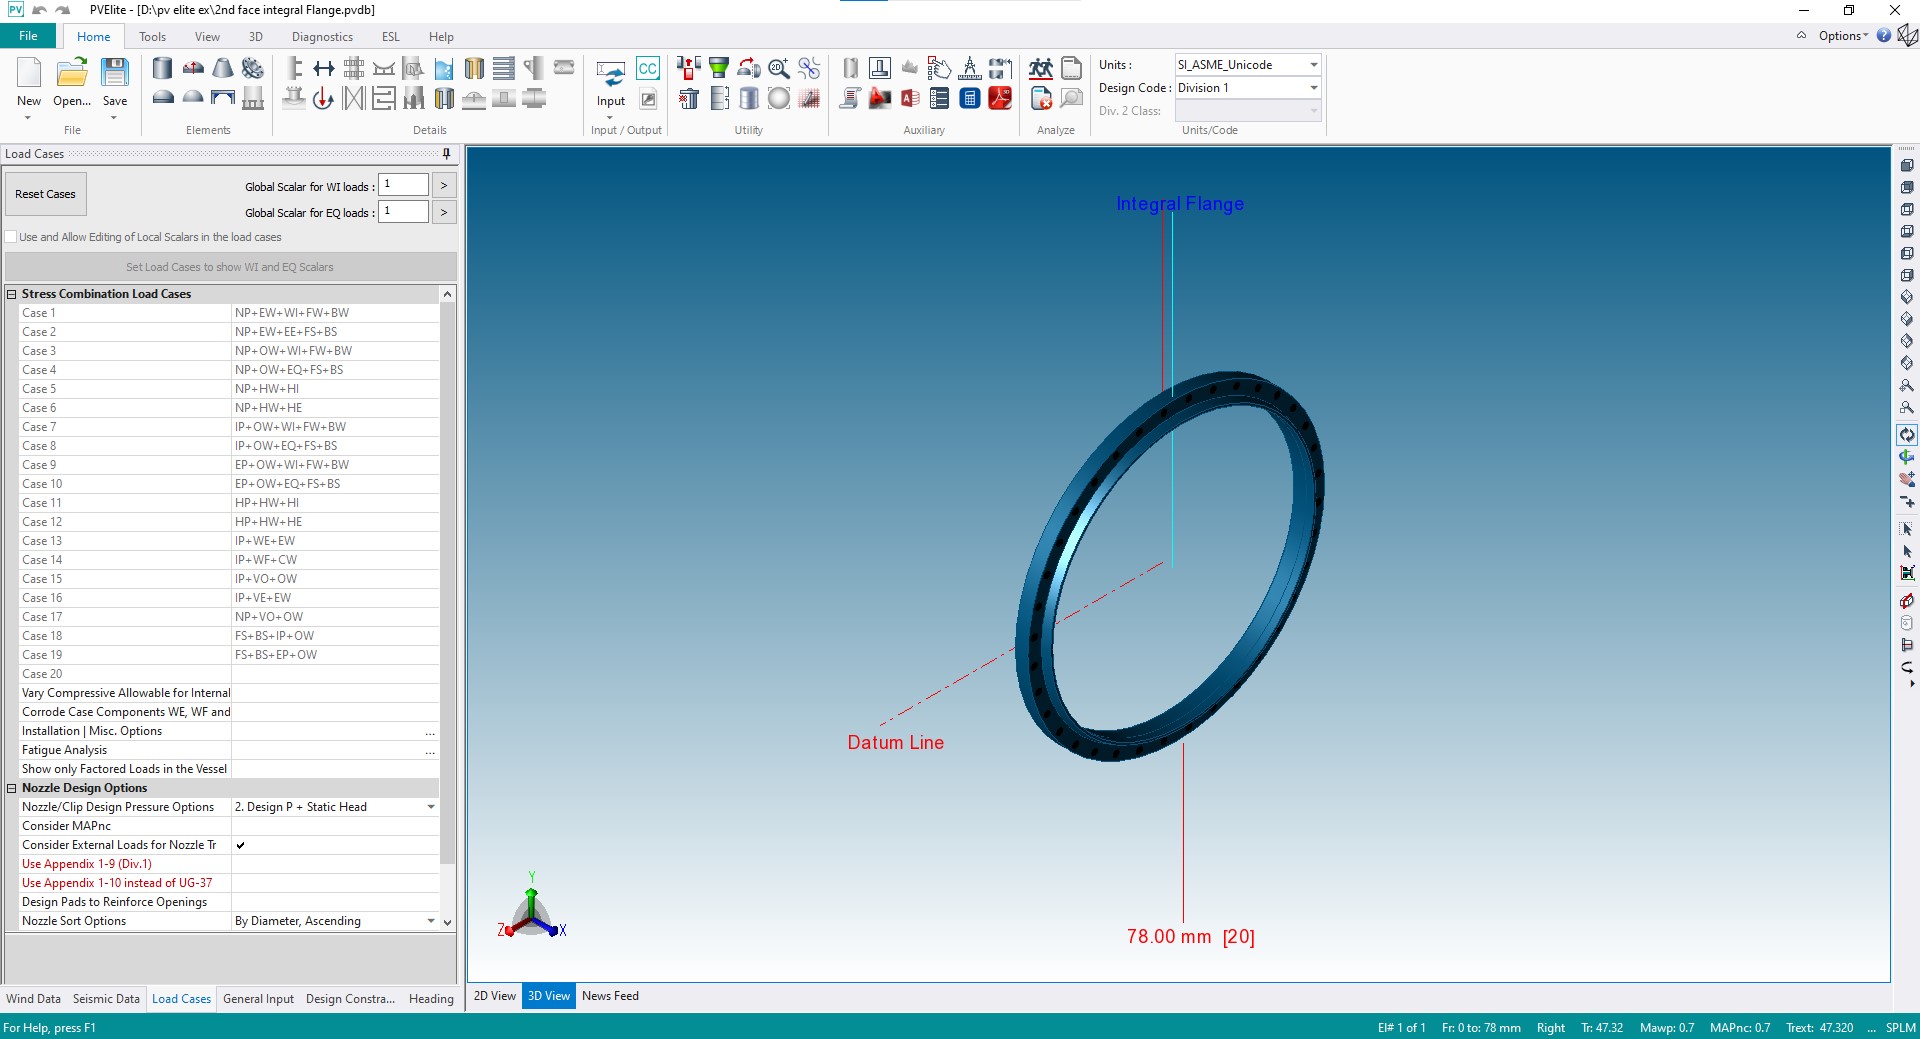Click the Analyze running figures icon
Image resolution: width=1920 pixels, height=1039 pixels.
[1040, 68]
